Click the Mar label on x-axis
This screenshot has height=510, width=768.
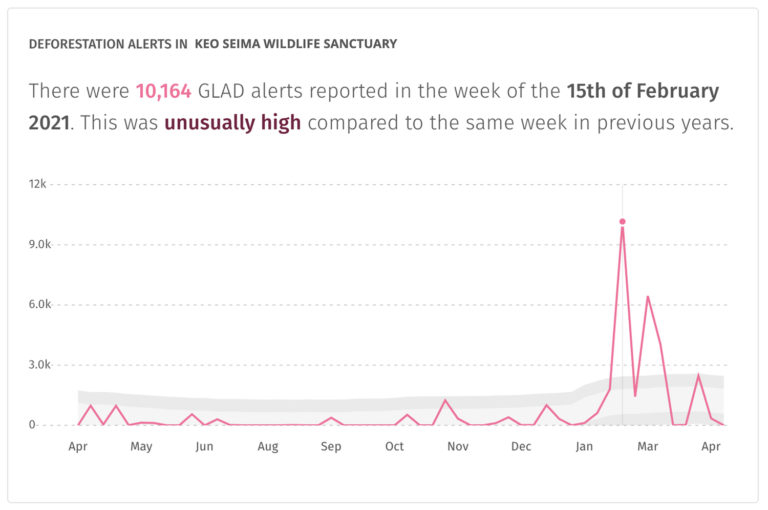coord(648,447)
